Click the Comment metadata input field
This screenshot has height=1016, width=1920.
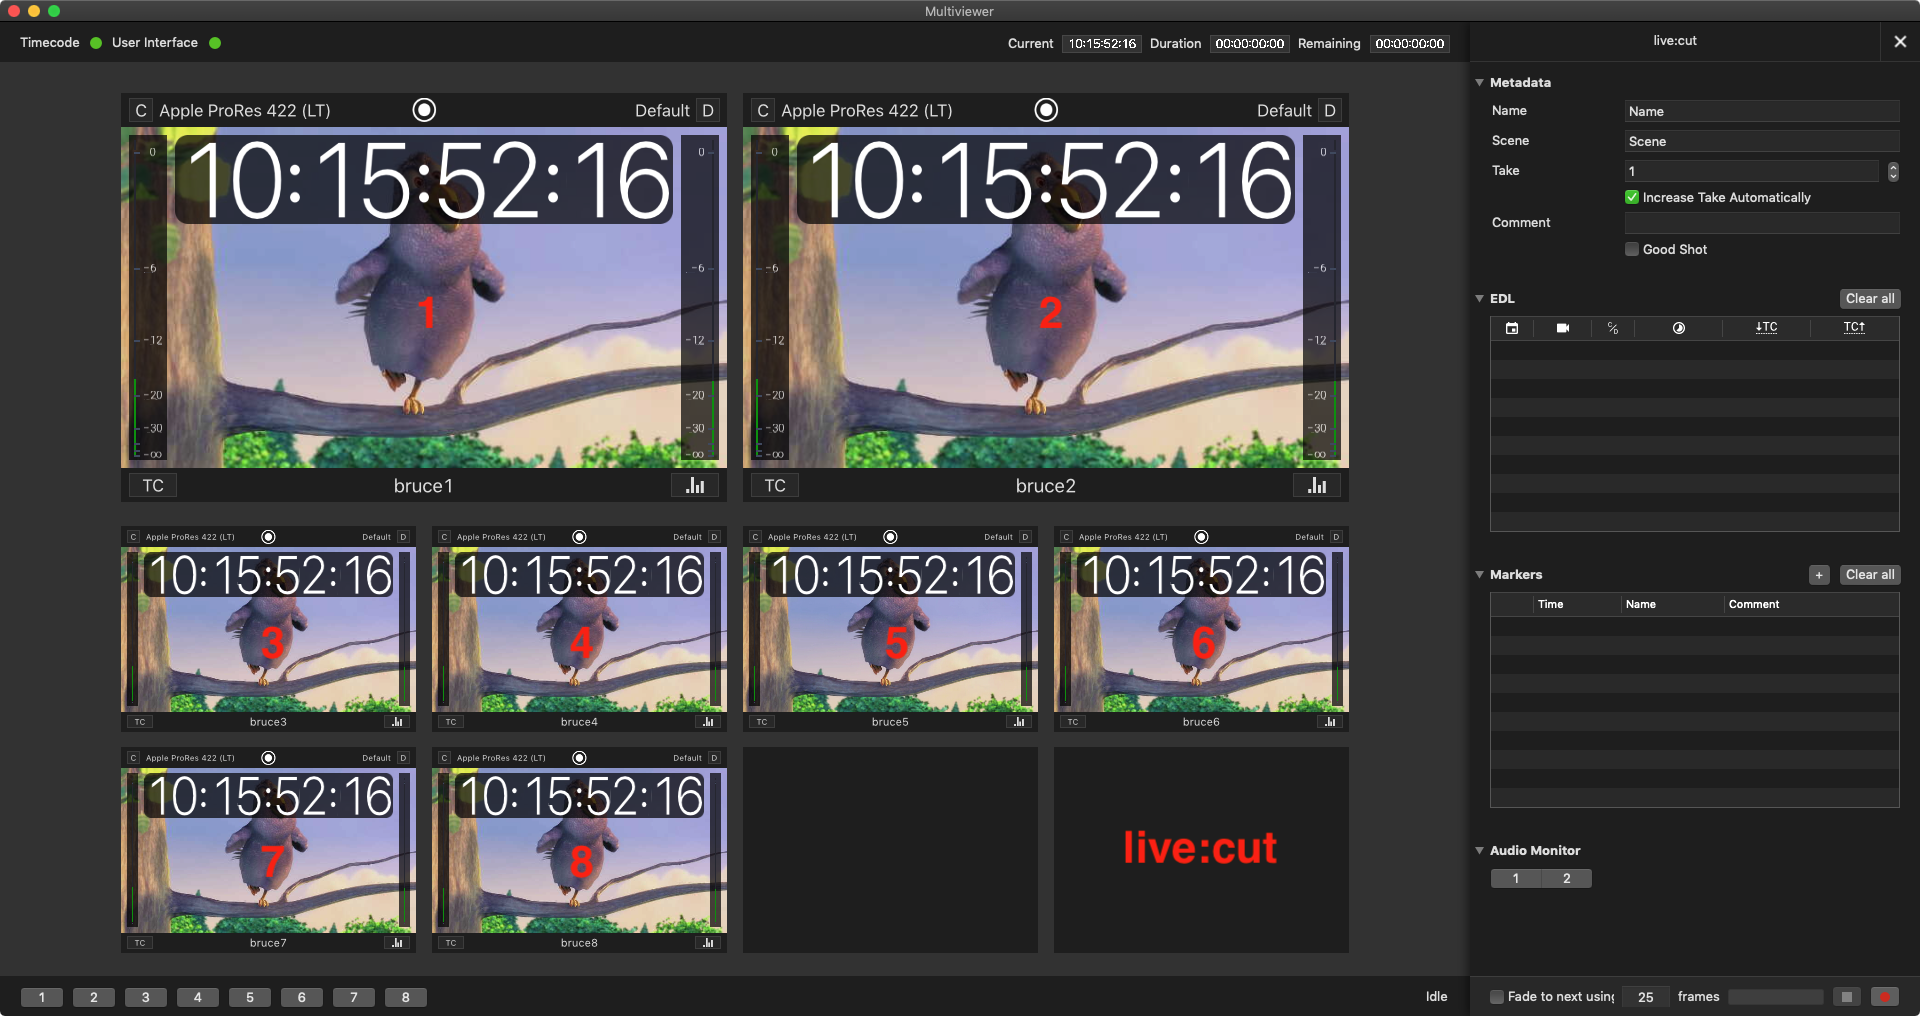point(1762,223)
